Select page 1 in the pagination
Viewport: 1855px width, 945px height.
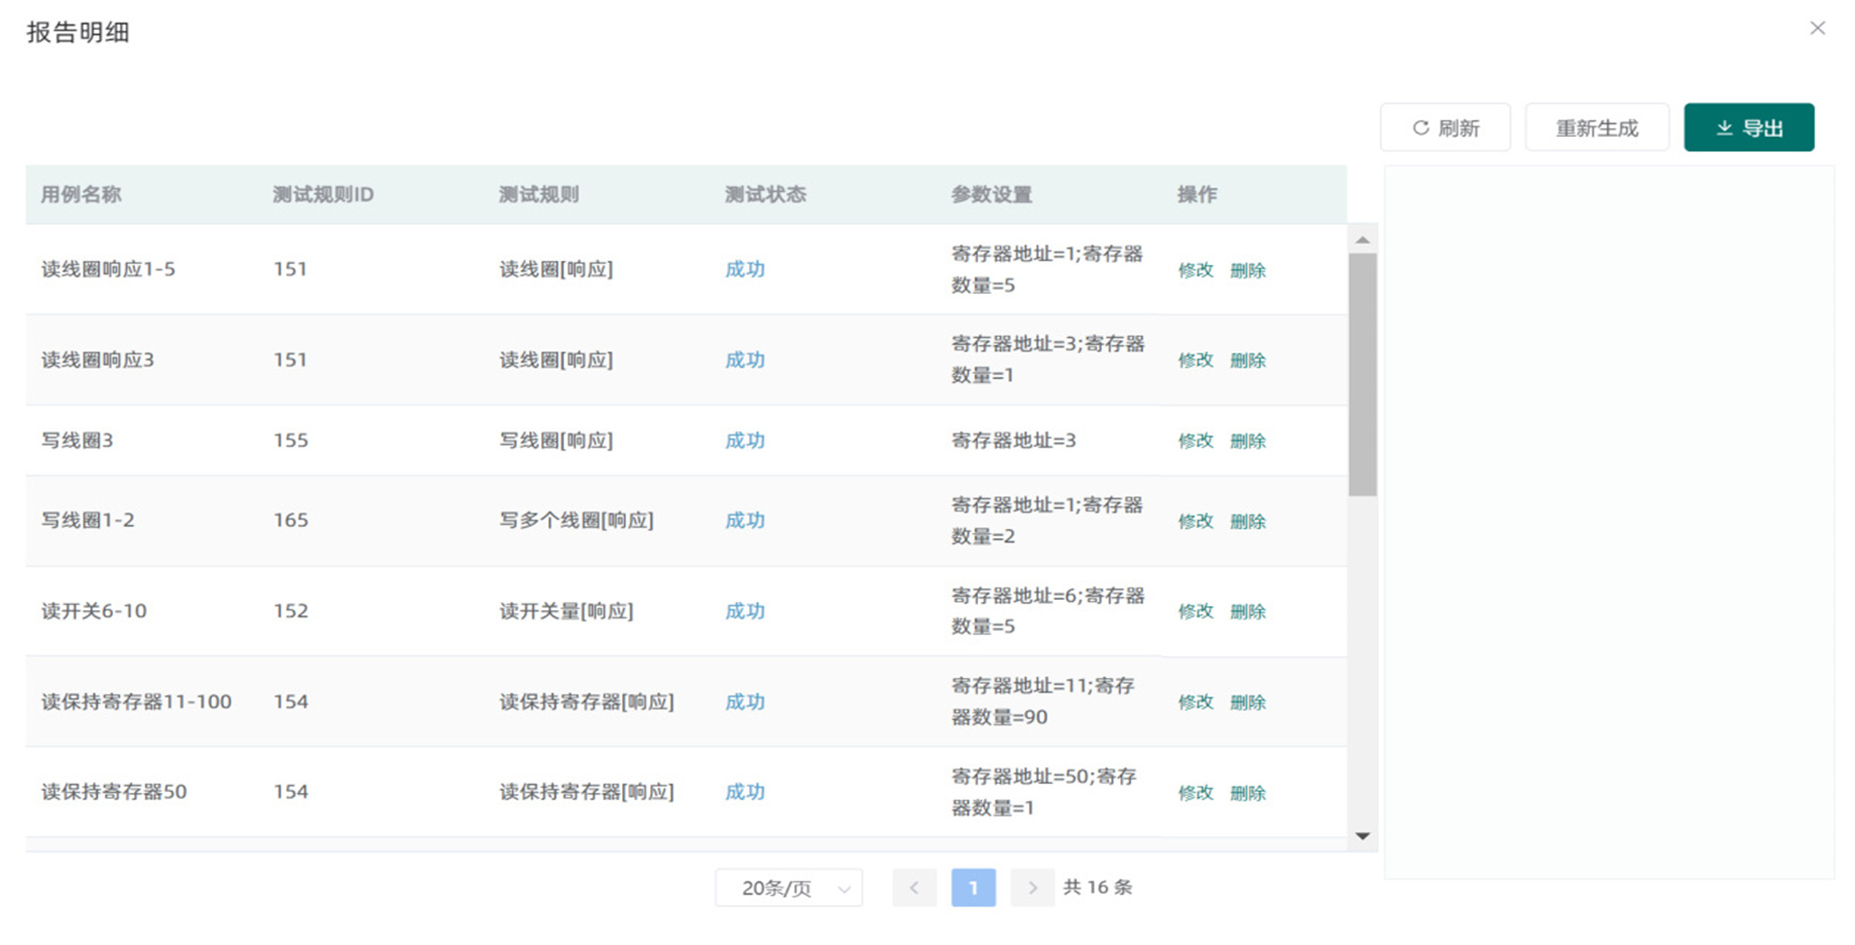(973, 887)
